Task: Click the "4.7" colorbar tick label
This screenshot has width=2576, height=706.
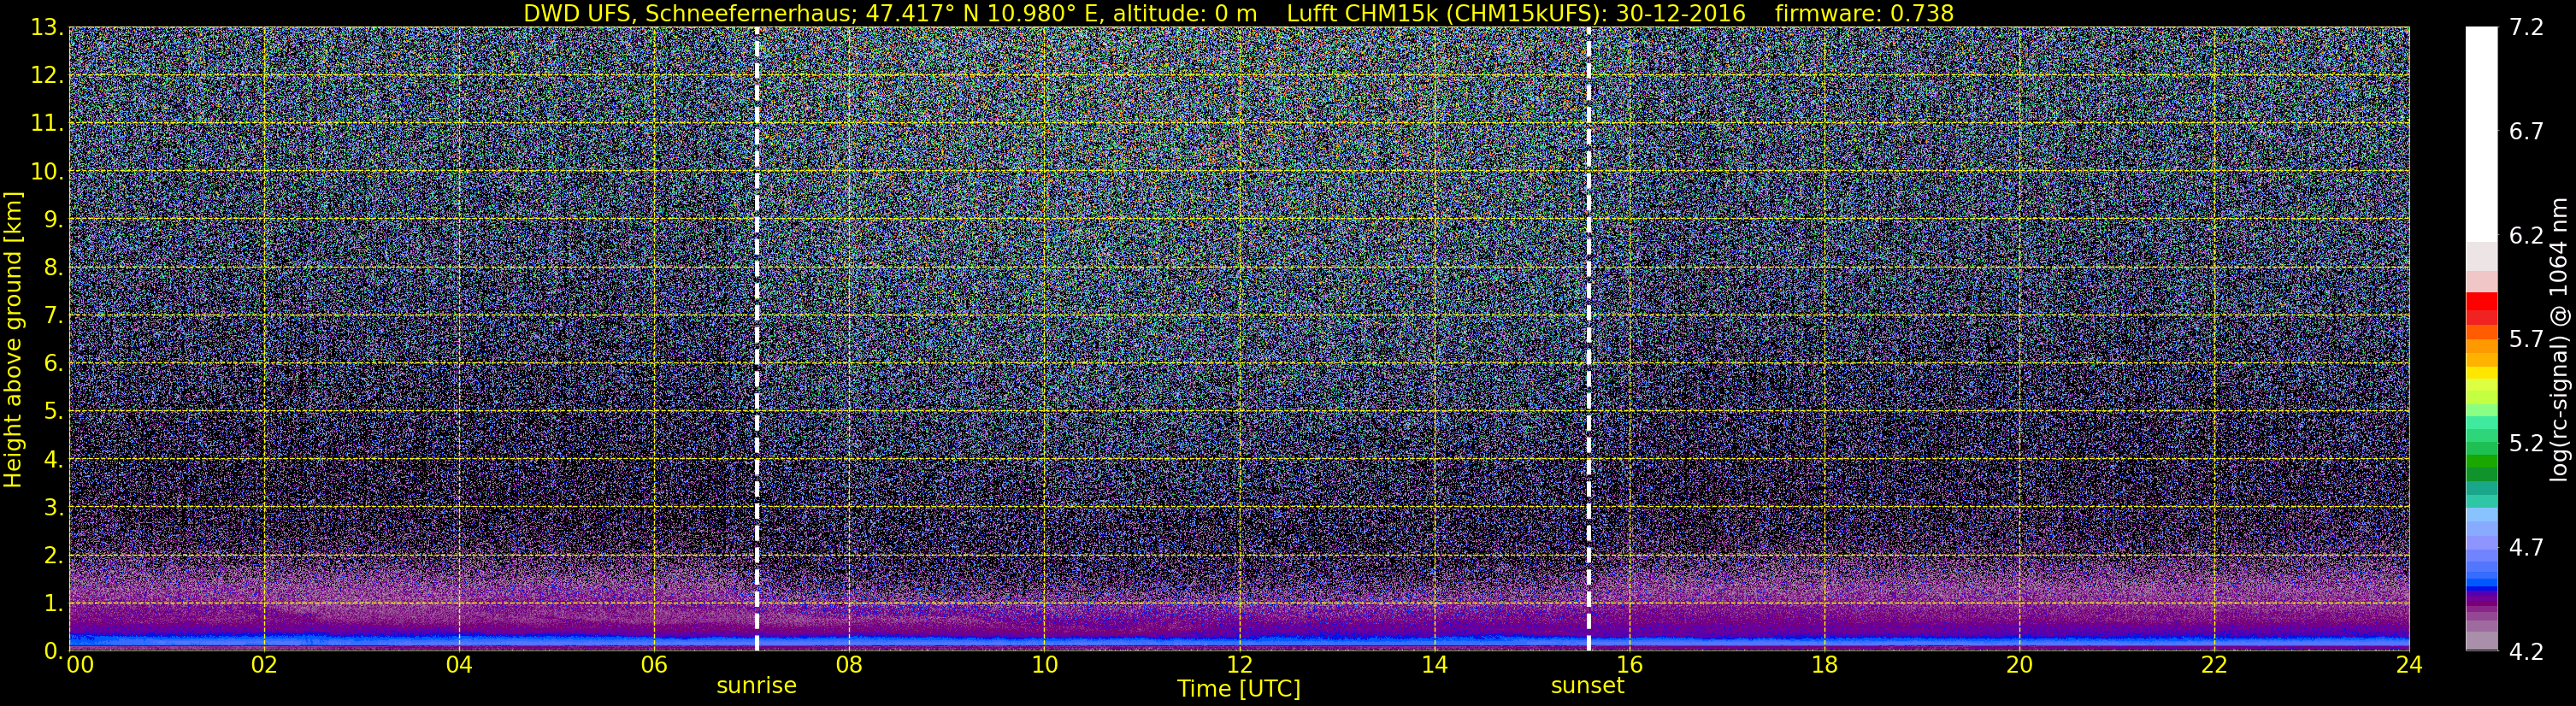Action: click(x=2526, y=548)
